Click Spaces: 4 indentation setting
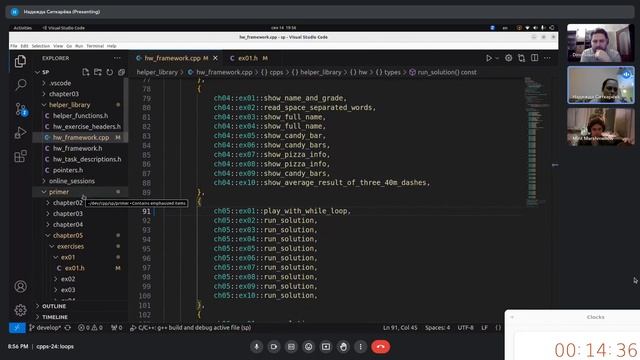The image size is (640, 360). click(x=437, y=328)
